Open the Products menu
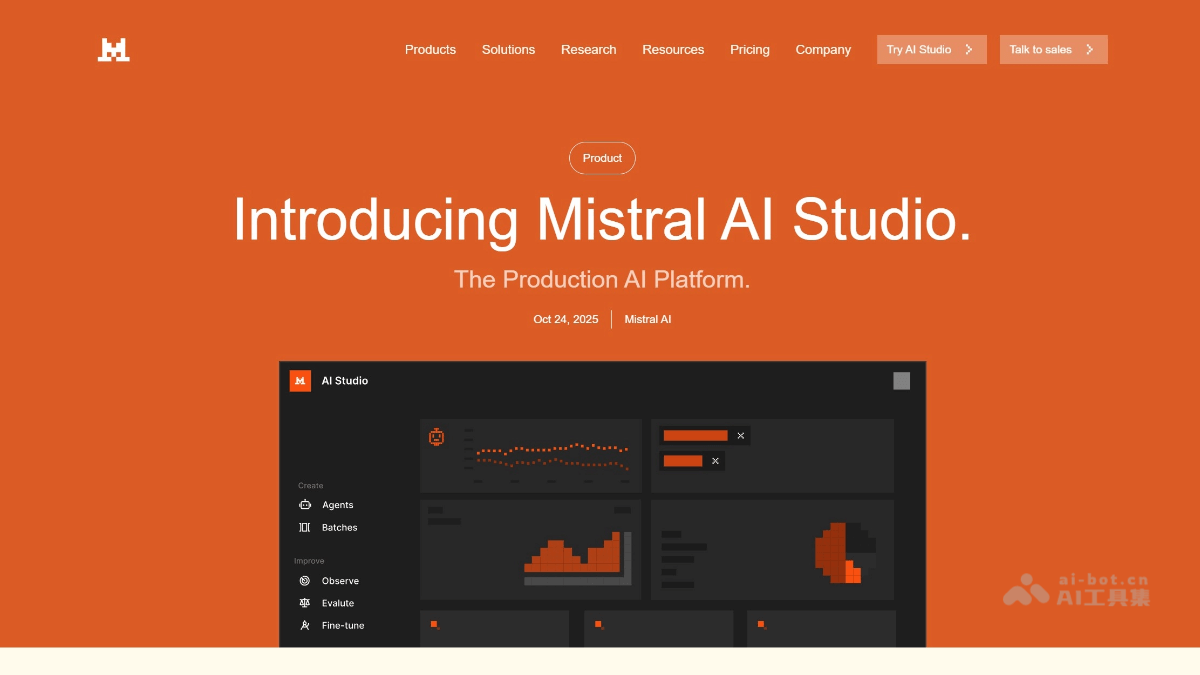The image size is (1200, 675). [430, 49]
